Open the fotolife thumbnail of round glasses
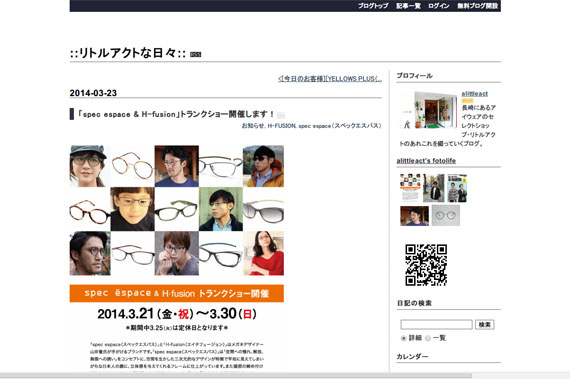Image resolution: width=570 pixels, height=379 pixels. [446, 215]
